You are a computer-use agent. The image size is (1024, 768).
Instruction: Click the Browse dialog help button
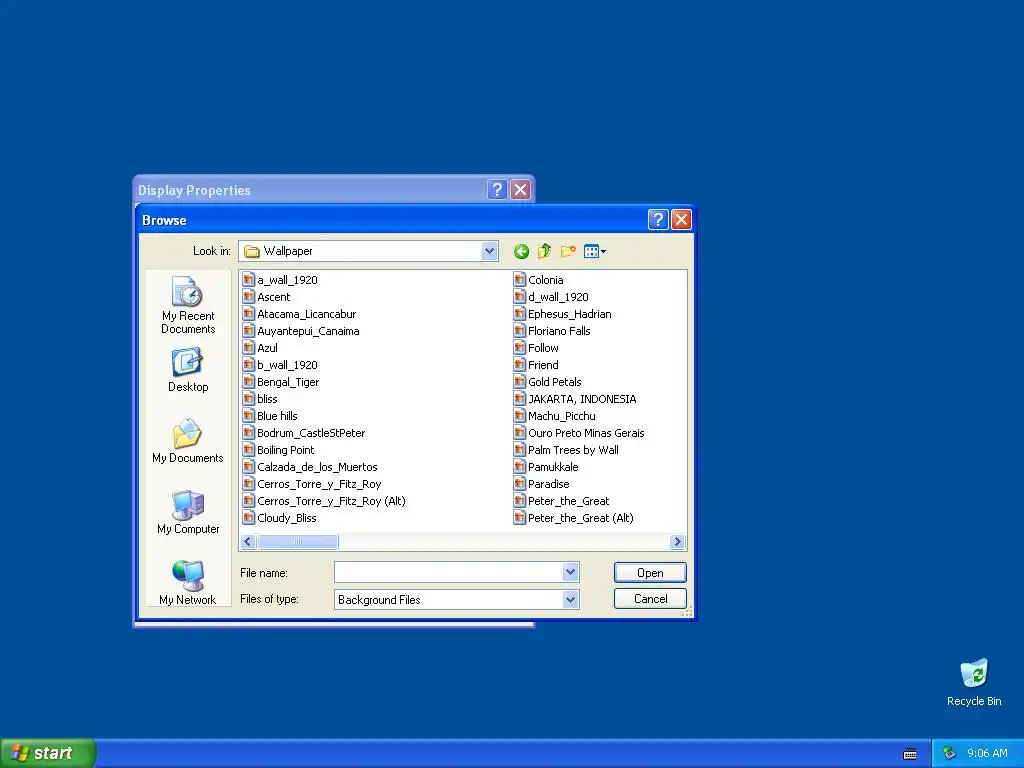coord(658,220)
